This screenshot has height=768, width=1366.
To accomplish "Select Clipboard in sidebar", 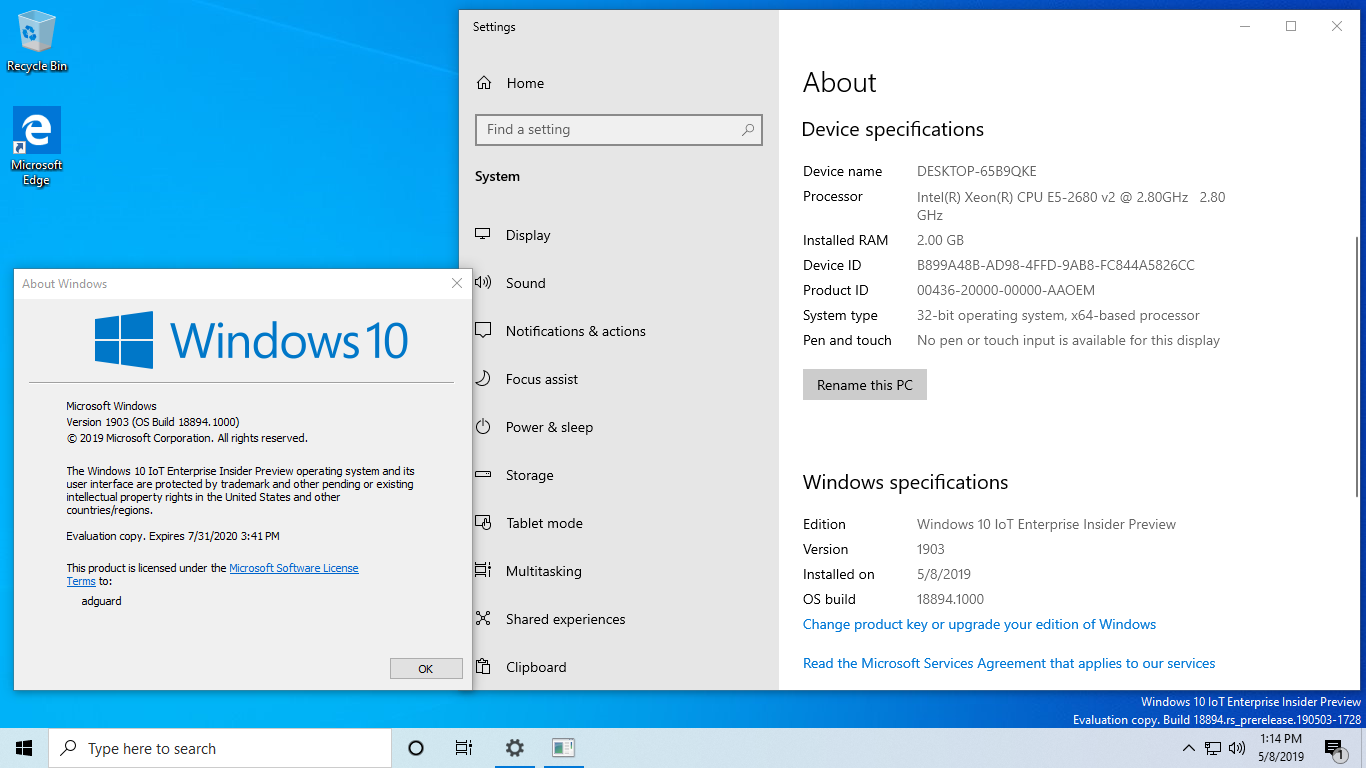I will click(x=536, y=667).
